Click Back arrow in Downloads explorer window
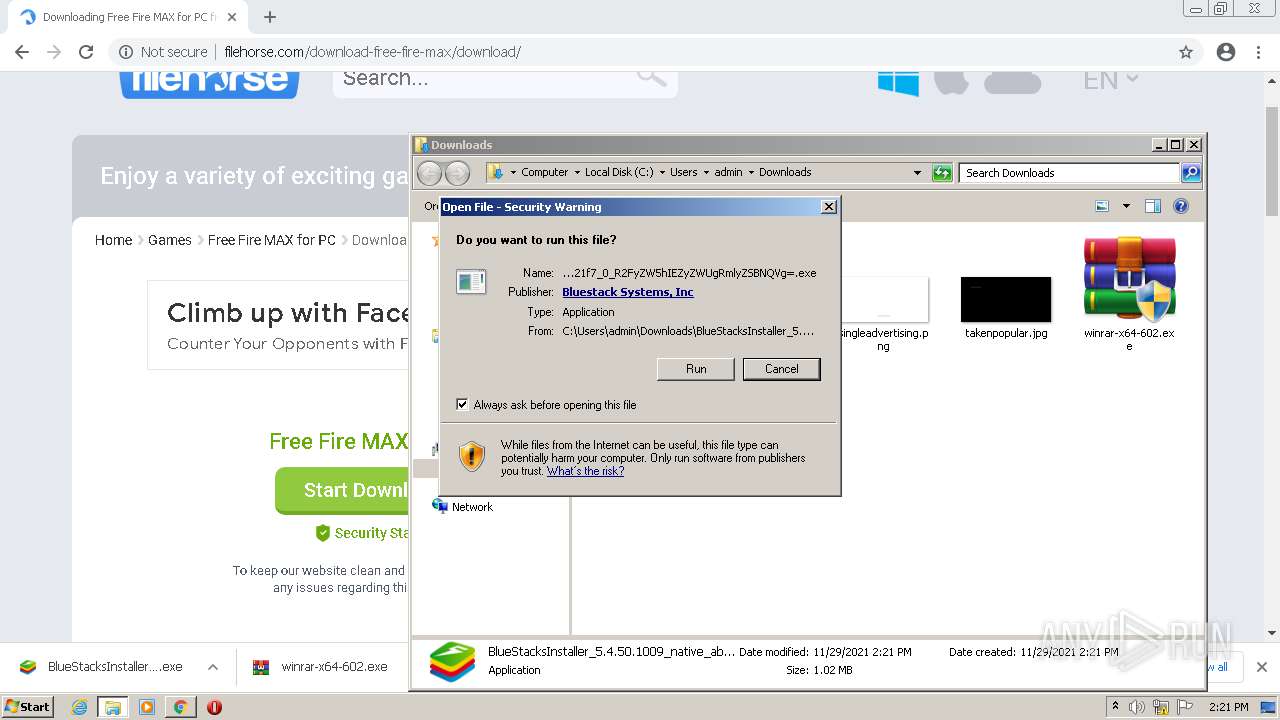 coord(429,173)
